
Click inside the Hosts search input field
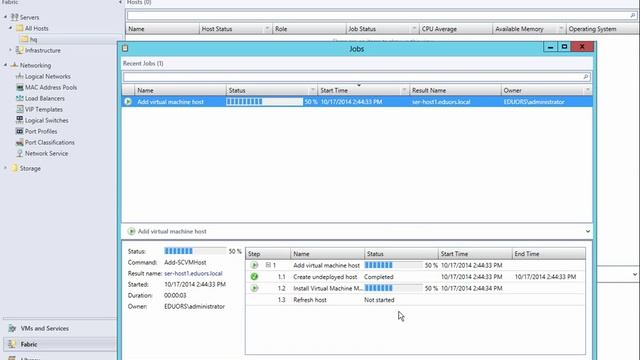(378, 16)
